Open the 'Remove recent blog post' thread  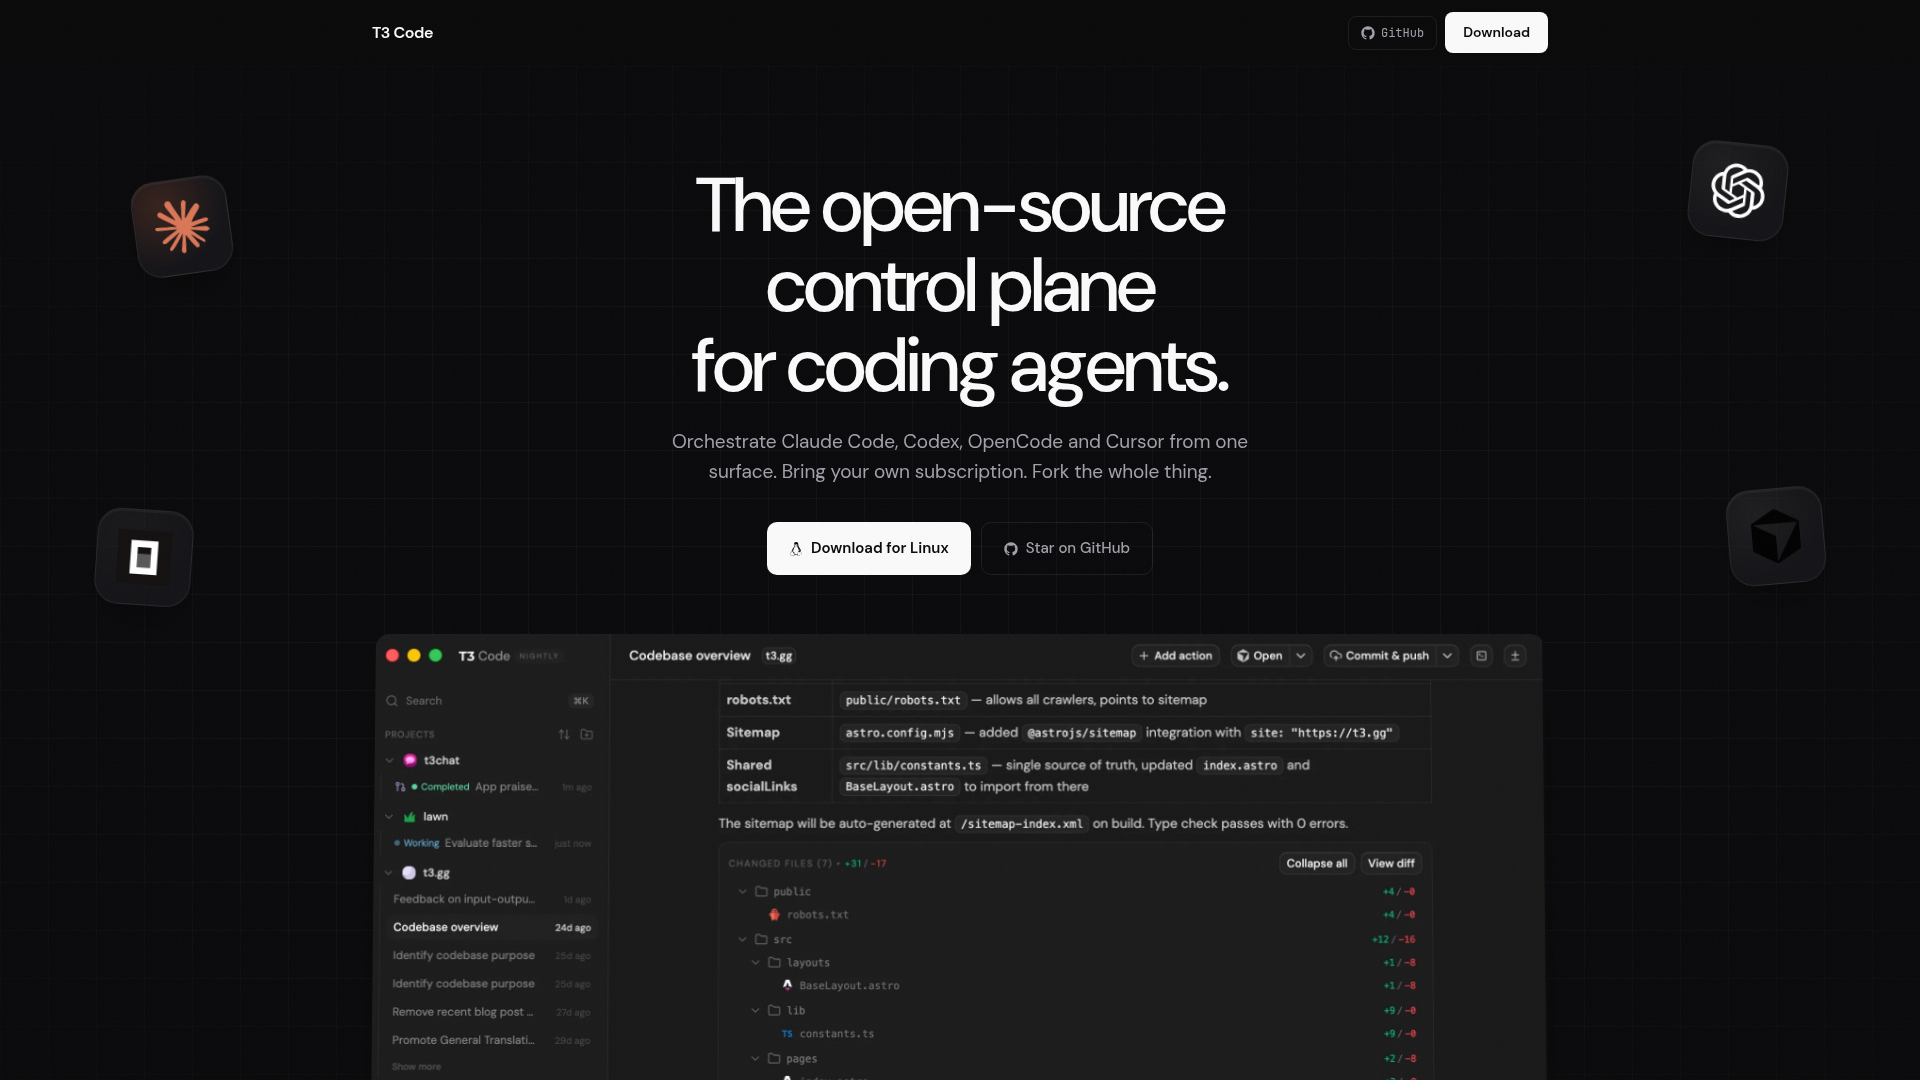click(x=491, y=1012)
